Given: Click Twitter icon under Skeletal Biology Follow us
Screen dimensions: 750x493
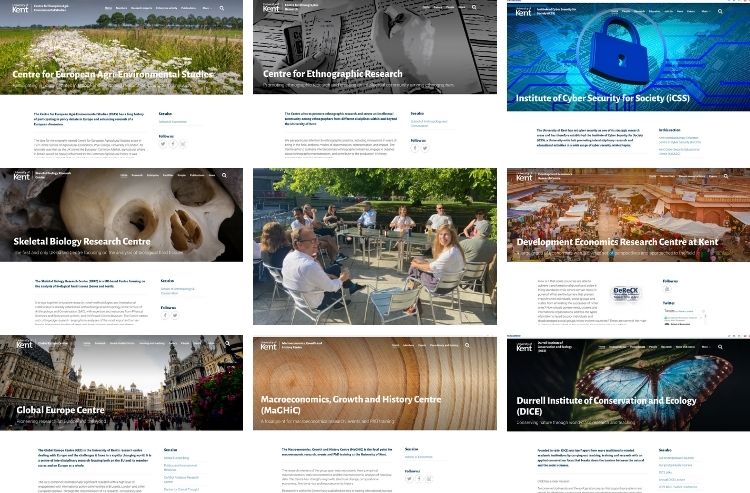Looking at the screenshot, I should click(x=175, y=316).
